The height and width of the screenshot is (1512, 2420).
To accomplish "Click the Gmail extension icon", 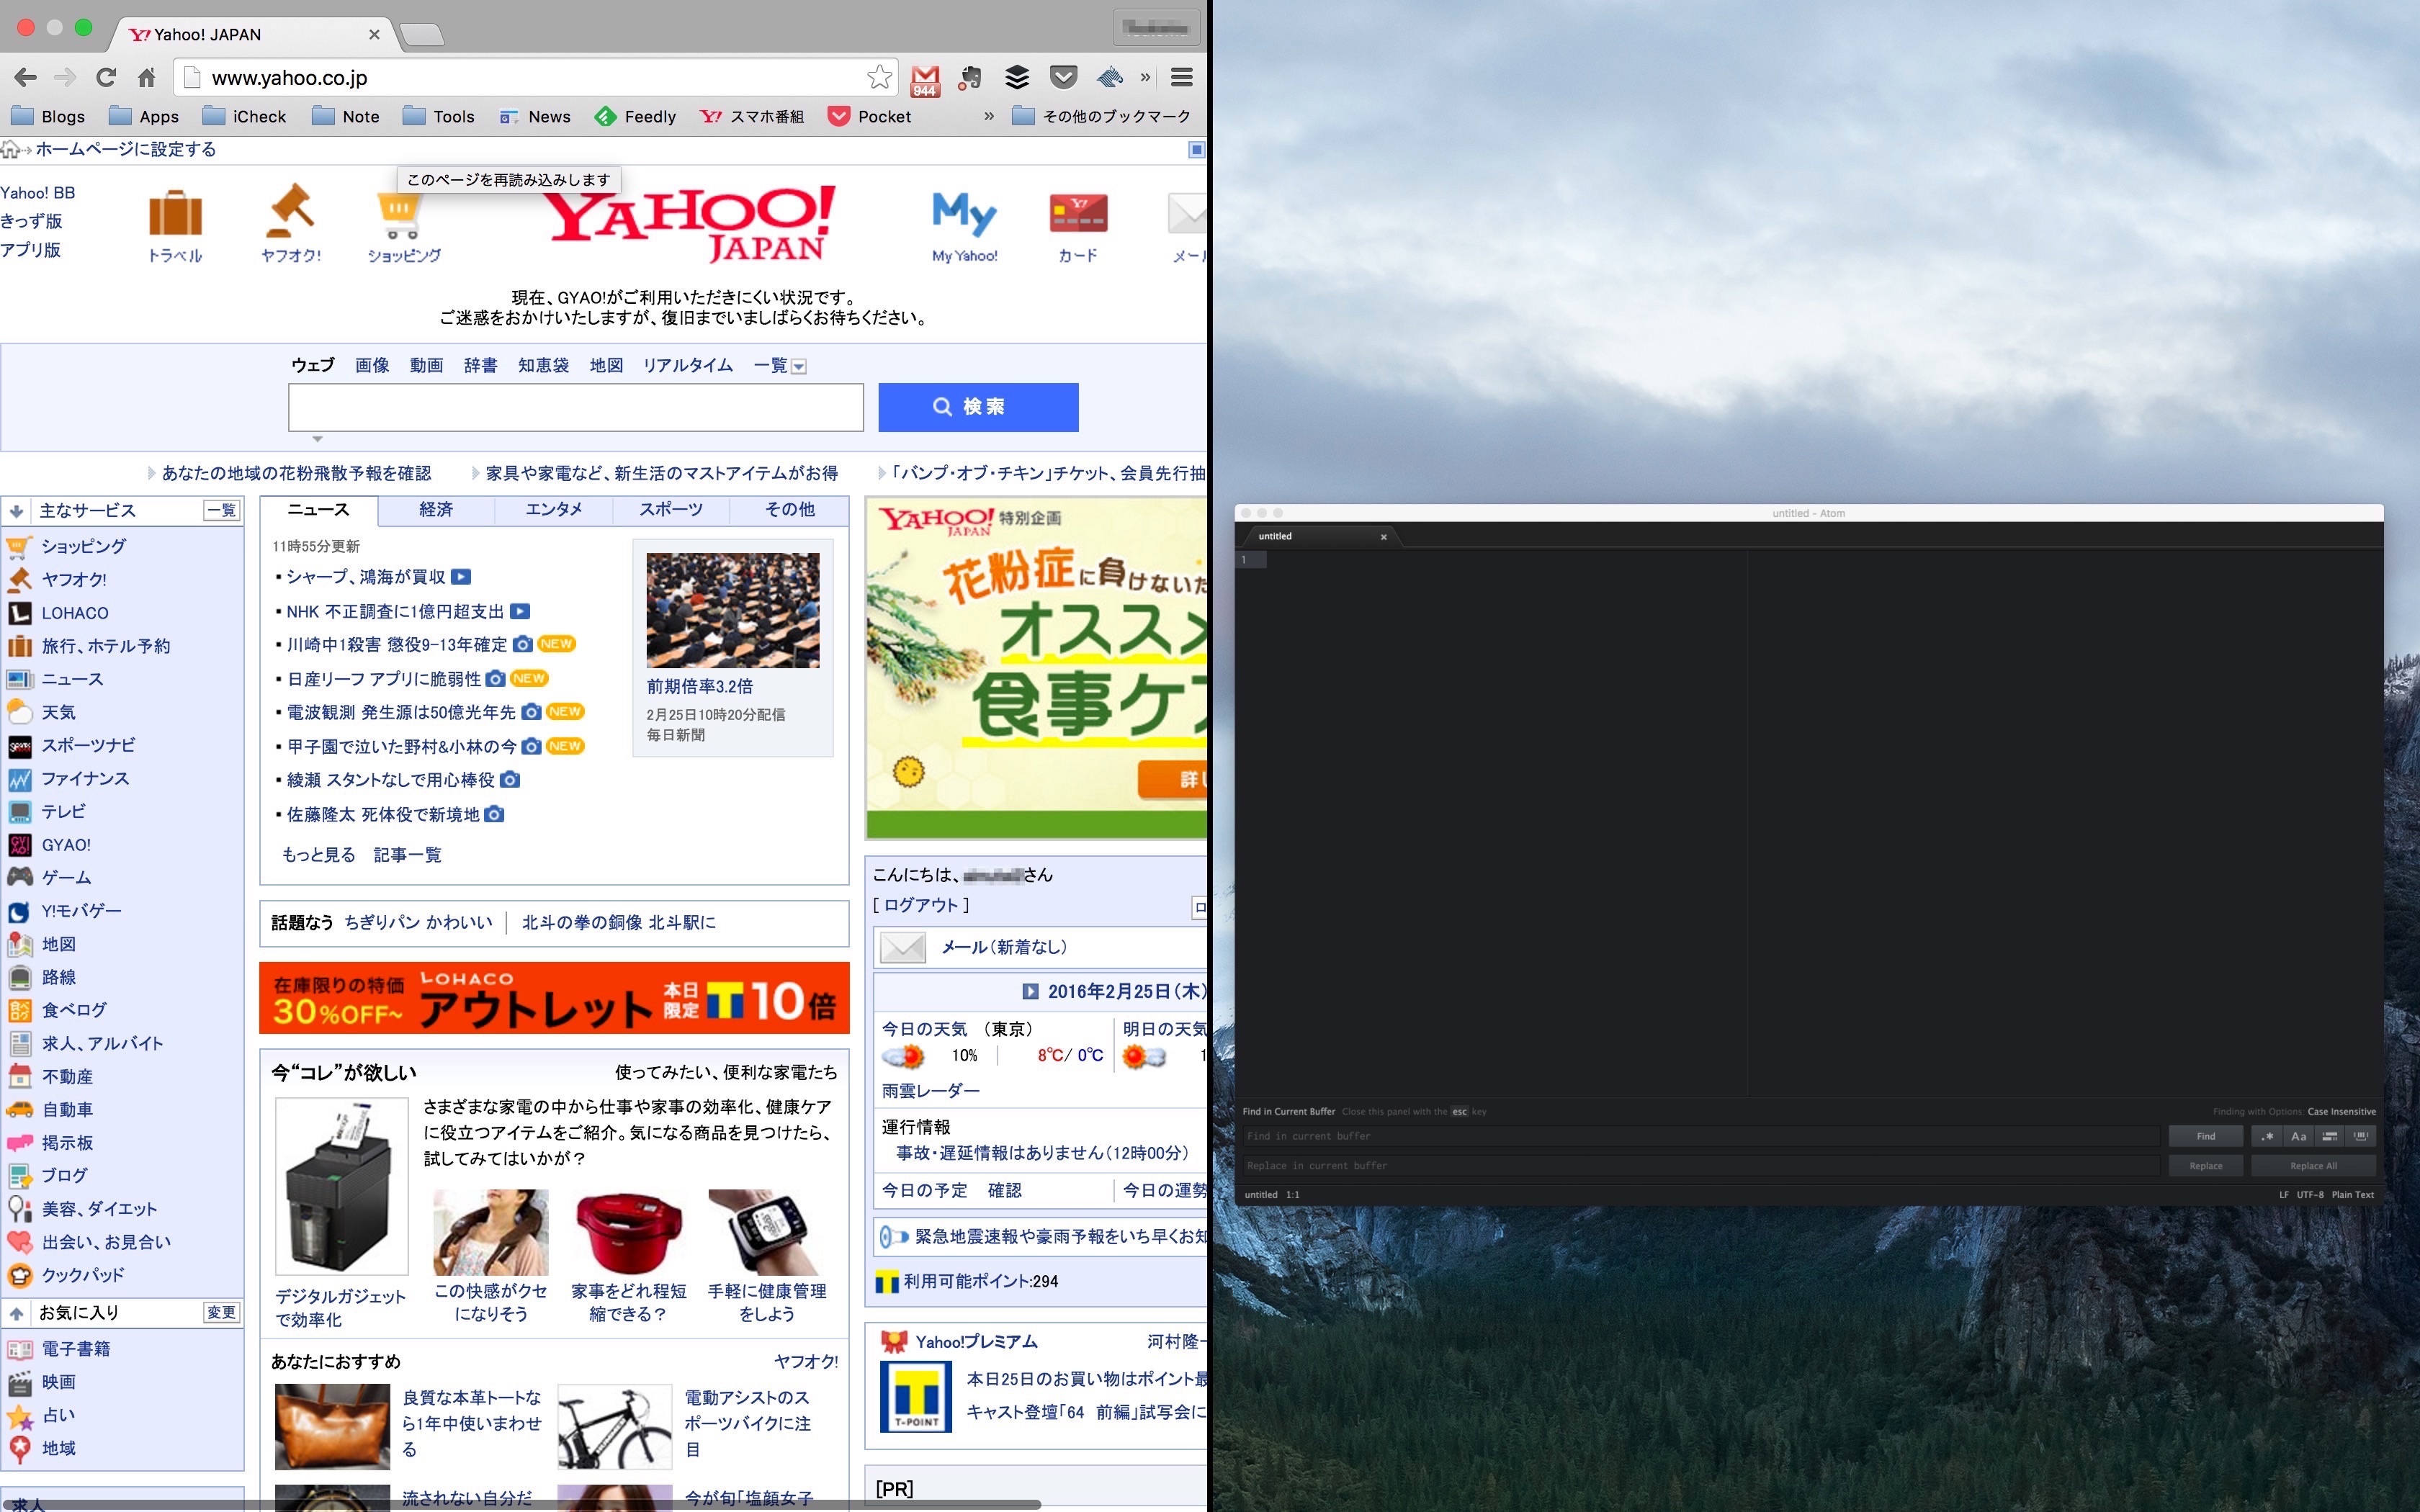I will point(925,78).
